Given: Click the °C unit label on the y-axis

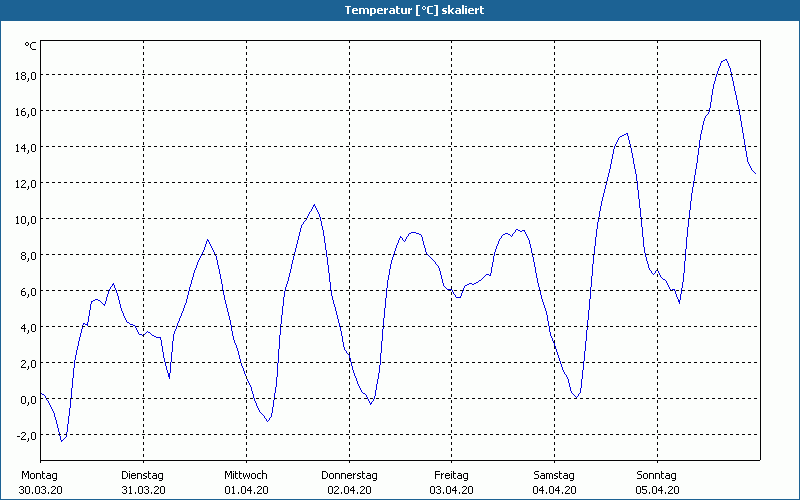Looking at the screenshot, I should click(x=30, y=46).
